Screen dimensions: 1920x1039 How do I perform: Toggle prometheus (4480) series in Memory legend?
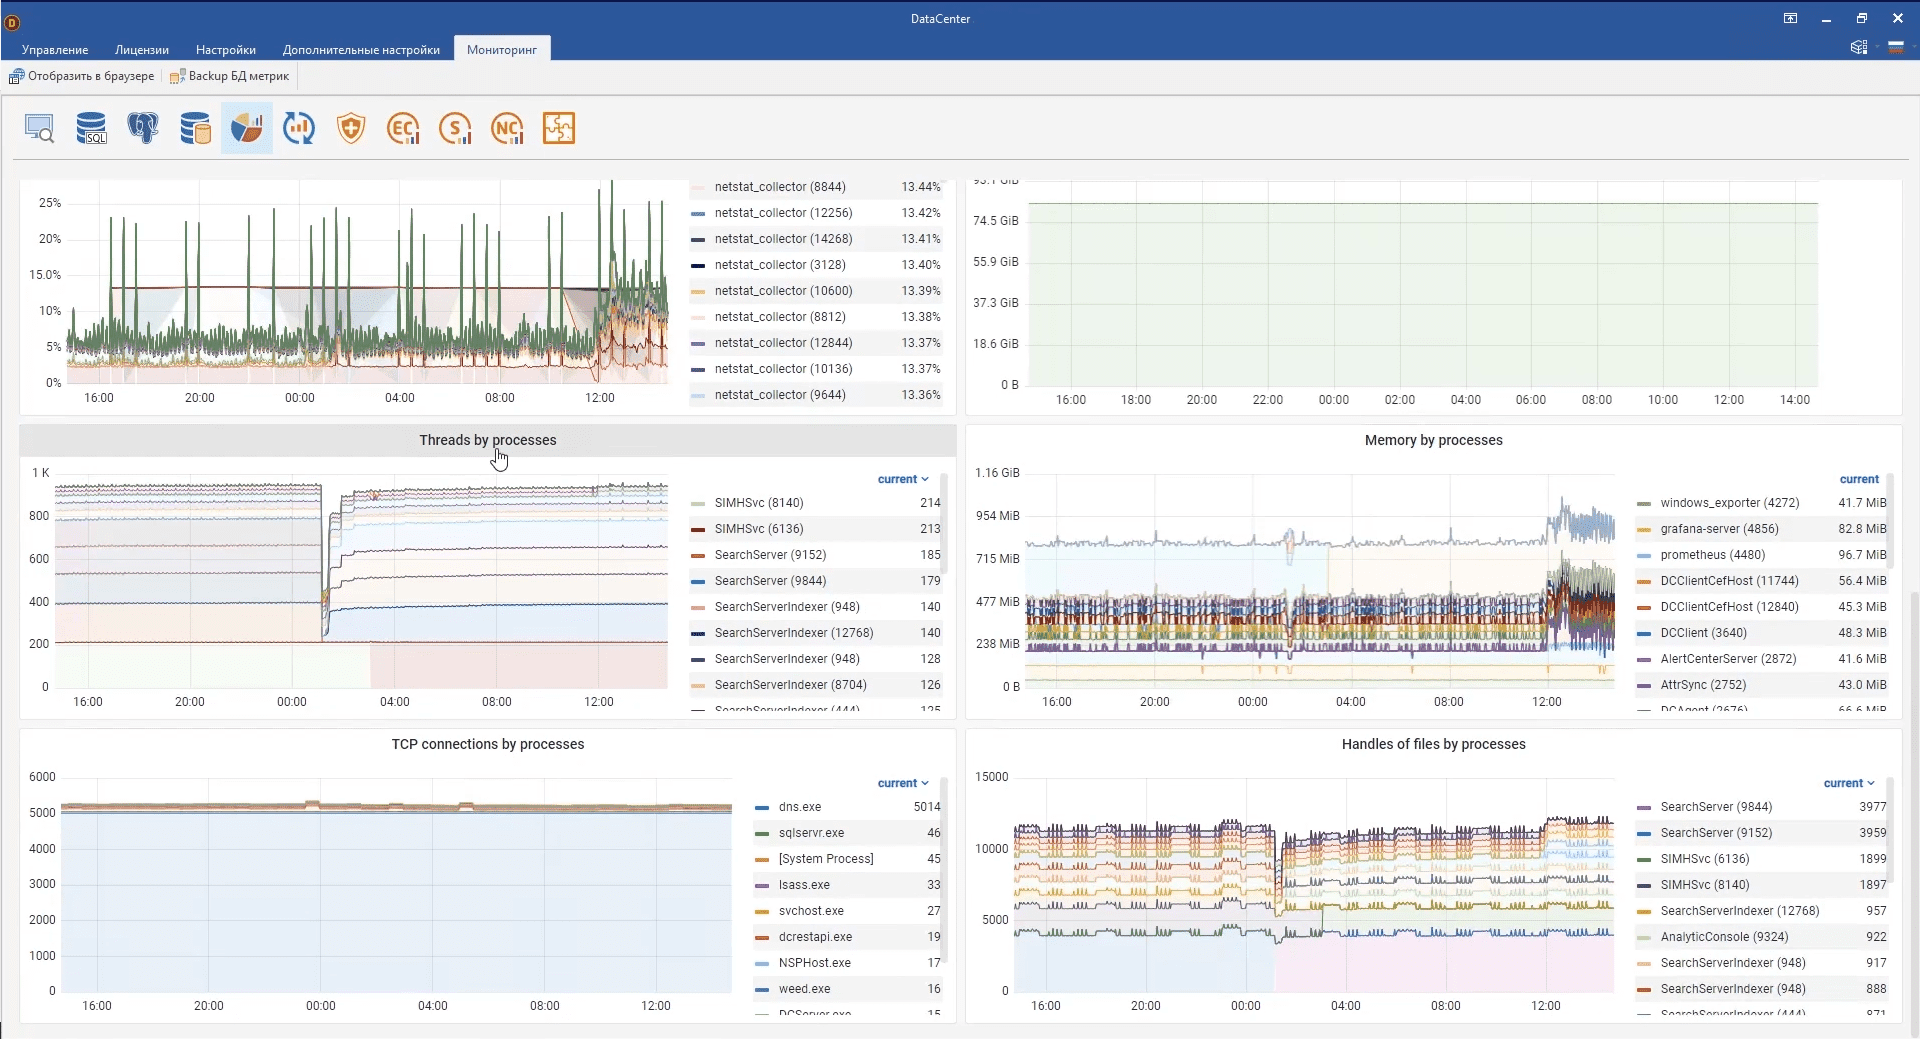click(x=1713, y=555)
